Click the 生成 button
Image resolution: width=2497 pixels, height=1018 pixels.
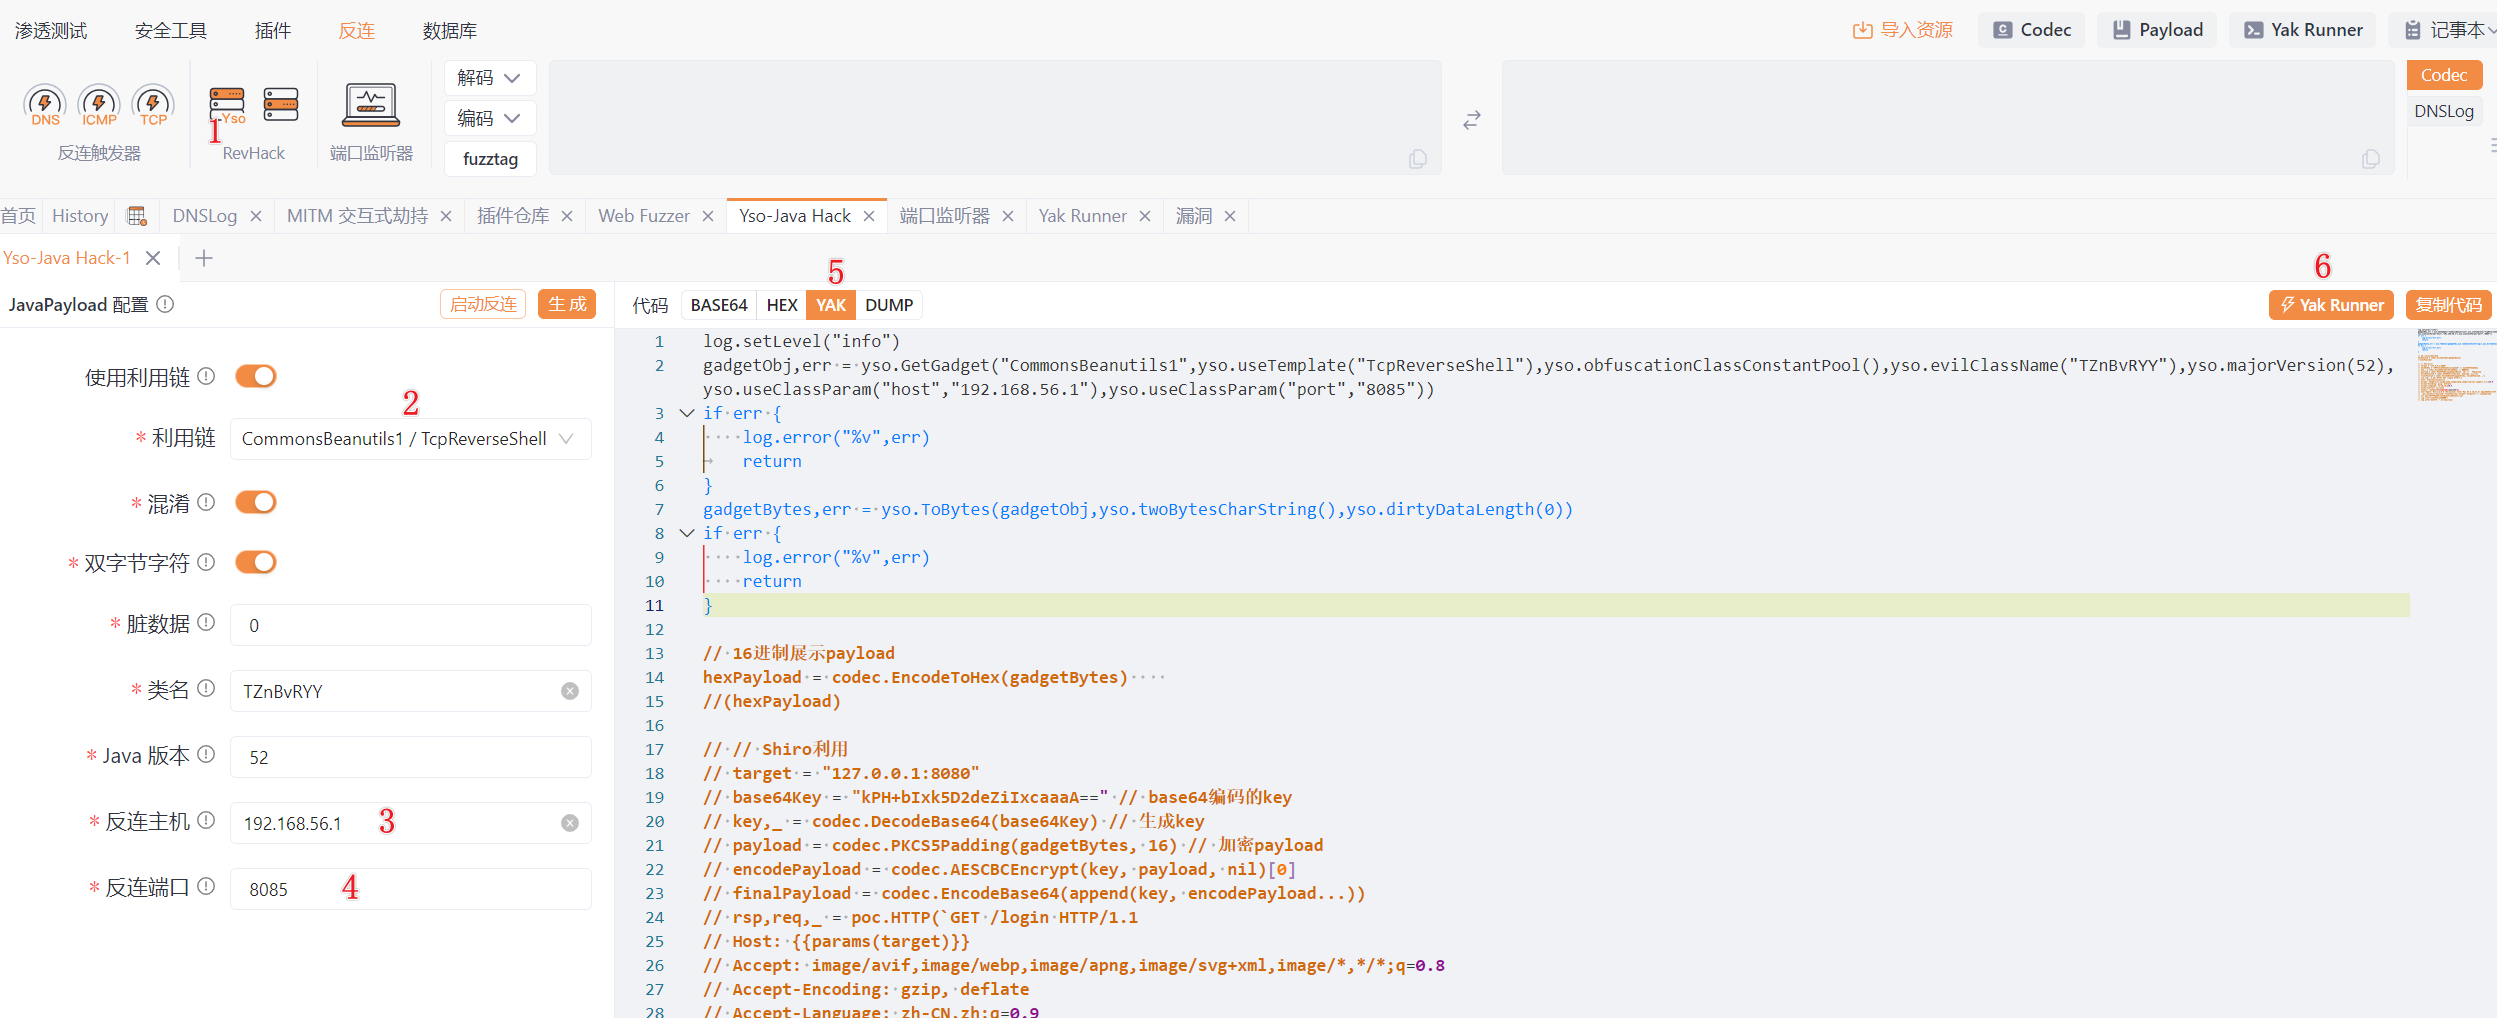pos(567,304)
